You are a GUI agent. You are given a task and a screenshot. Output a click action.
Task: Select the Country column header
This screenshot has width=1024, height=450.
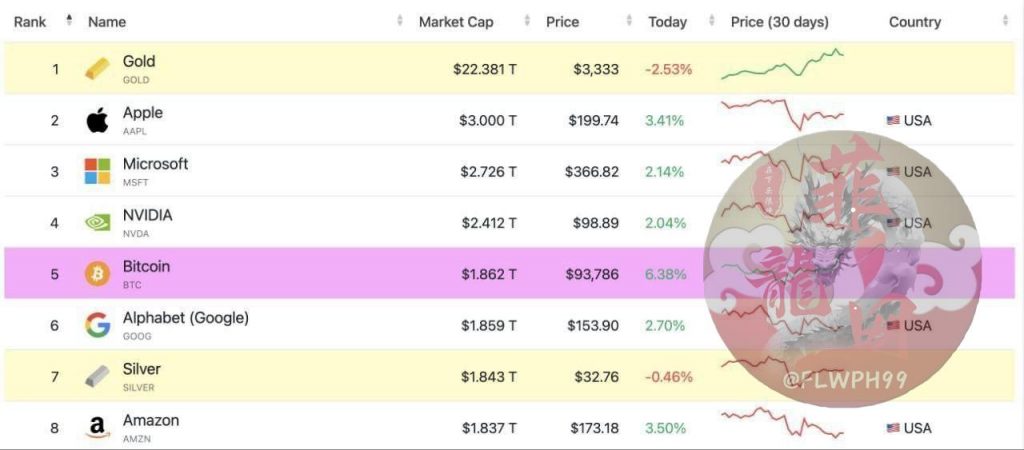coord(914,22)
